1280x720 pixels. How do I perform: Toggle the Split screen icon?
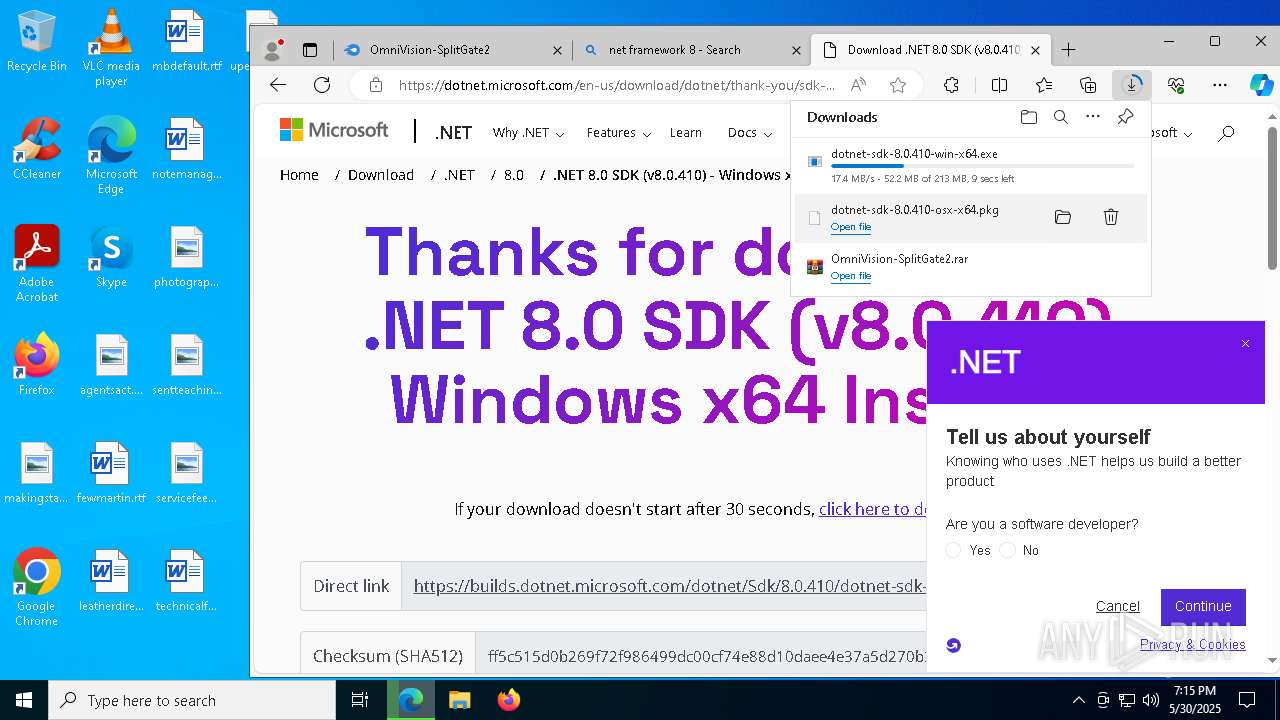pyautogui.click(x=999, y=85)
